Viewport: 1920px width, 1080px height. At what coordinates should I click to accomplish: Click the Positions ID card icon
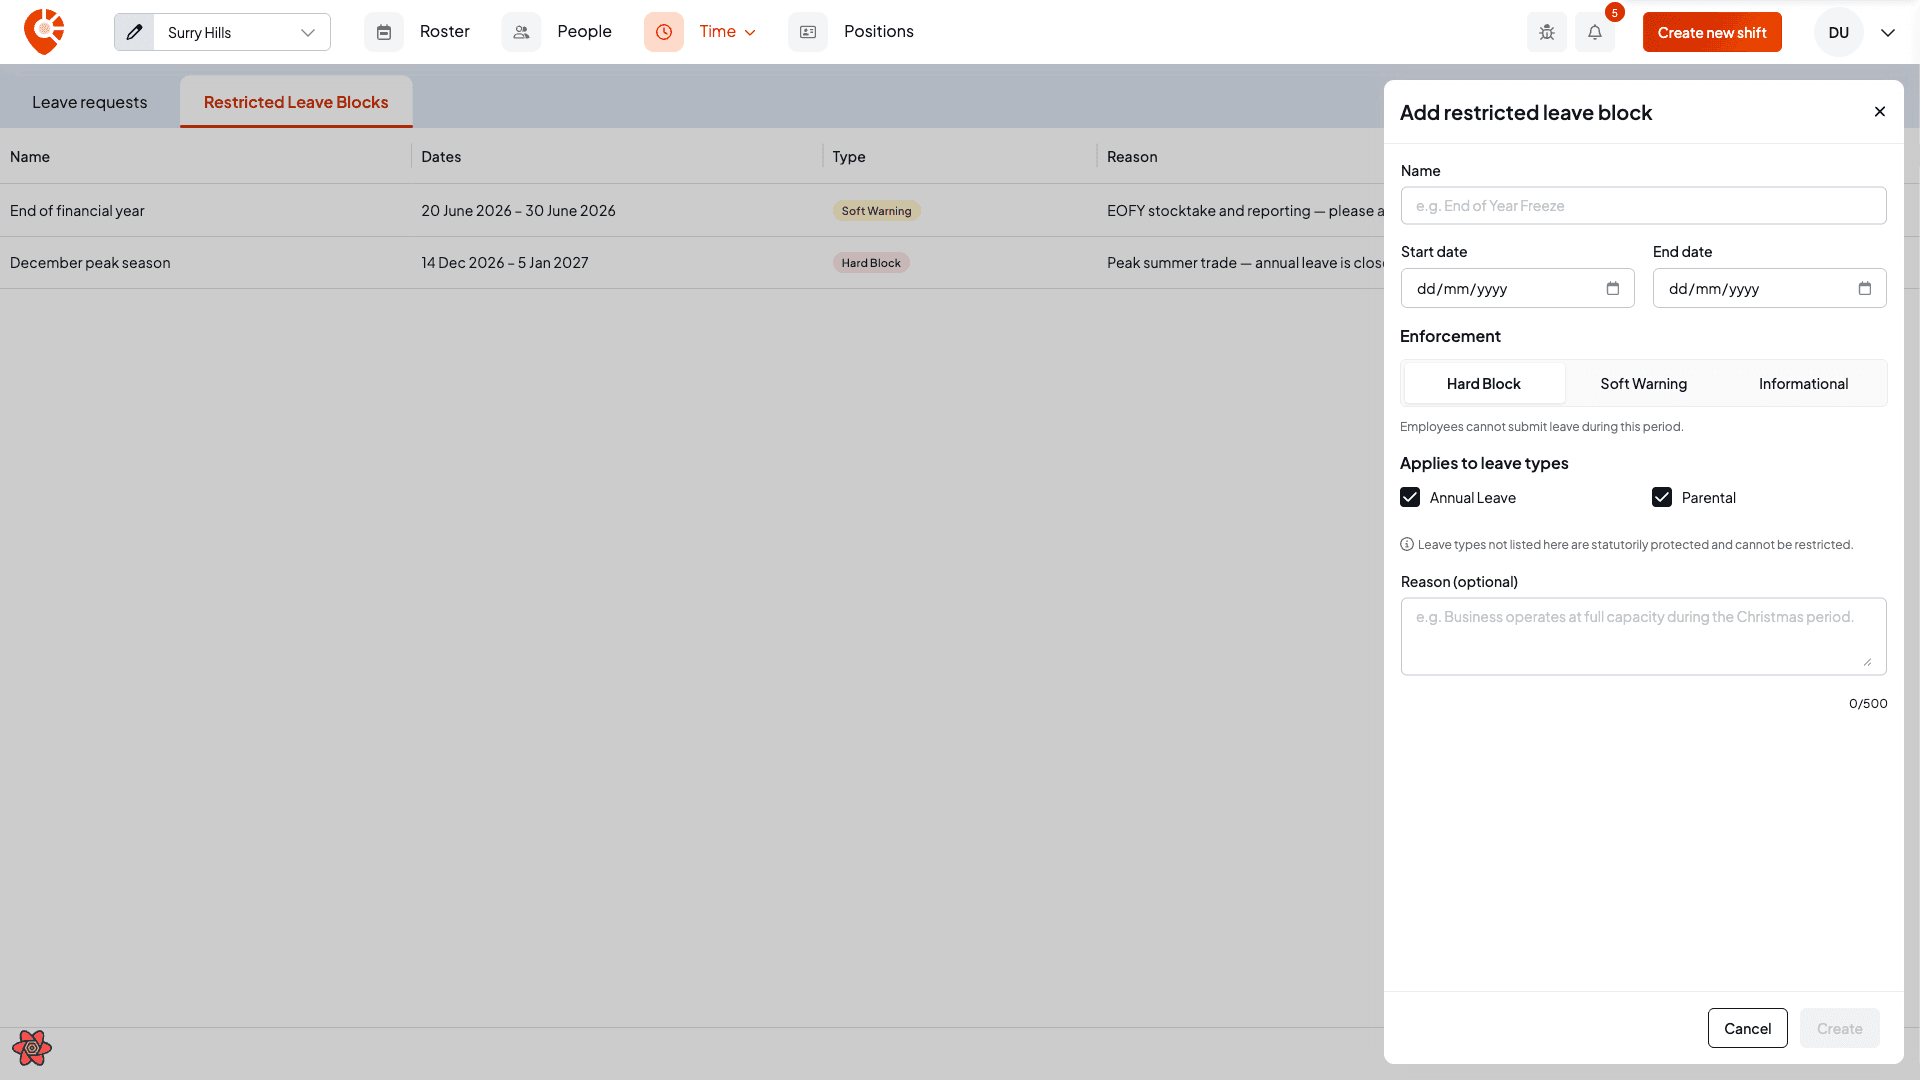point(808,32)
